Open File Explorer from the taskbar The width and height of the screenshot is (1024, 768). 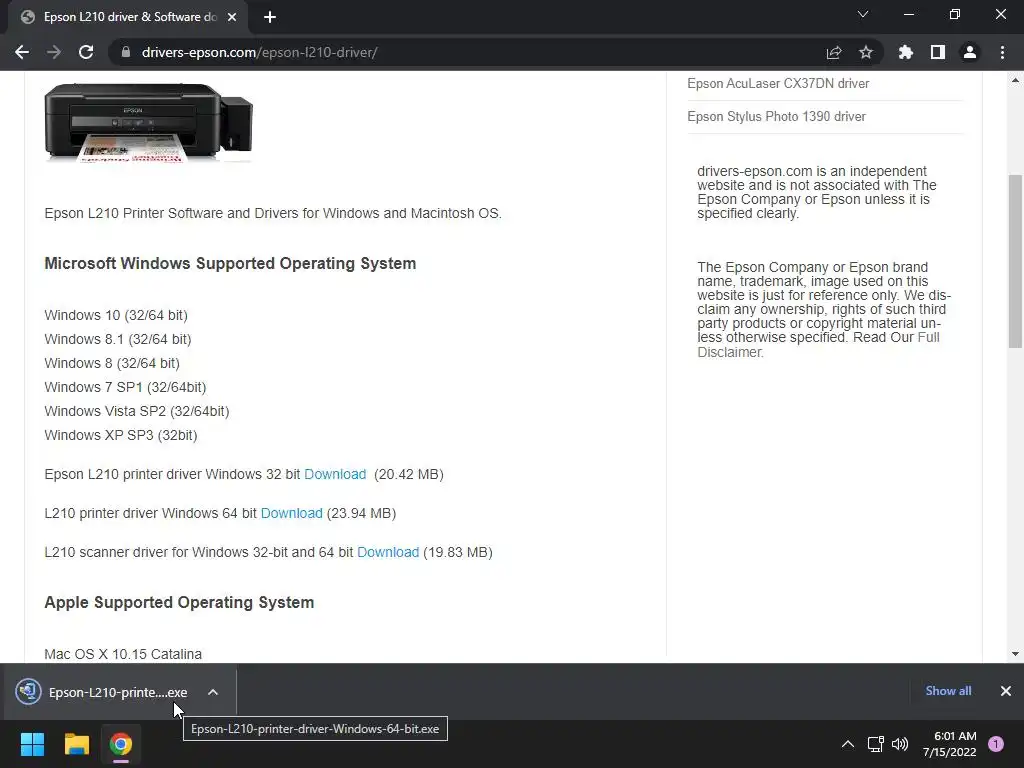(x=76, y=744)
